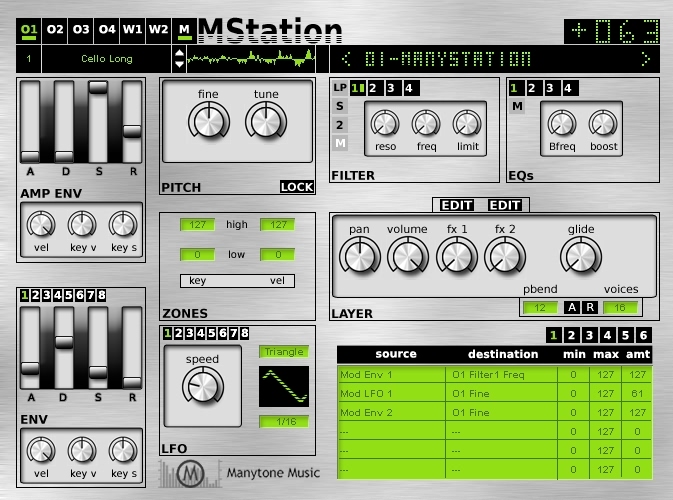Screen dimensions: 673x500
Task: Click the triangle waveform display
Action: [x=284, y=386]
